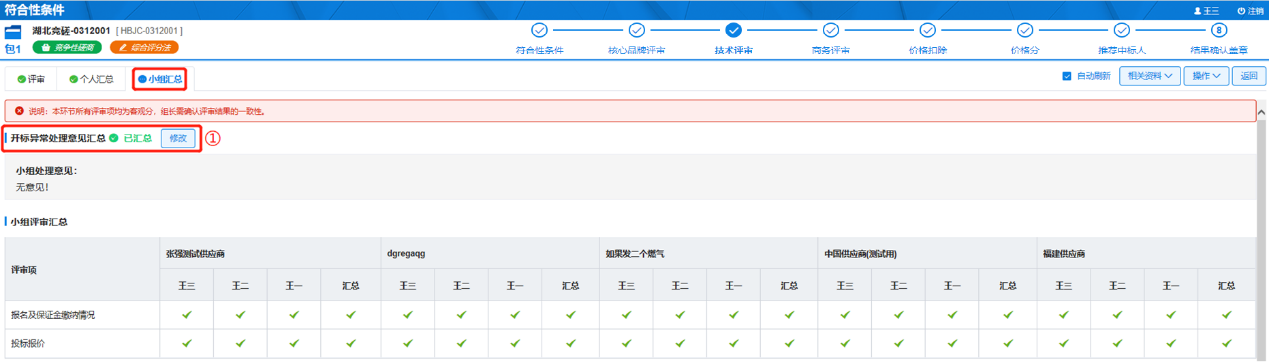Click the 价格扣除 step circle icon
The height and width of the screenshot is (364, 1269).
927,31
